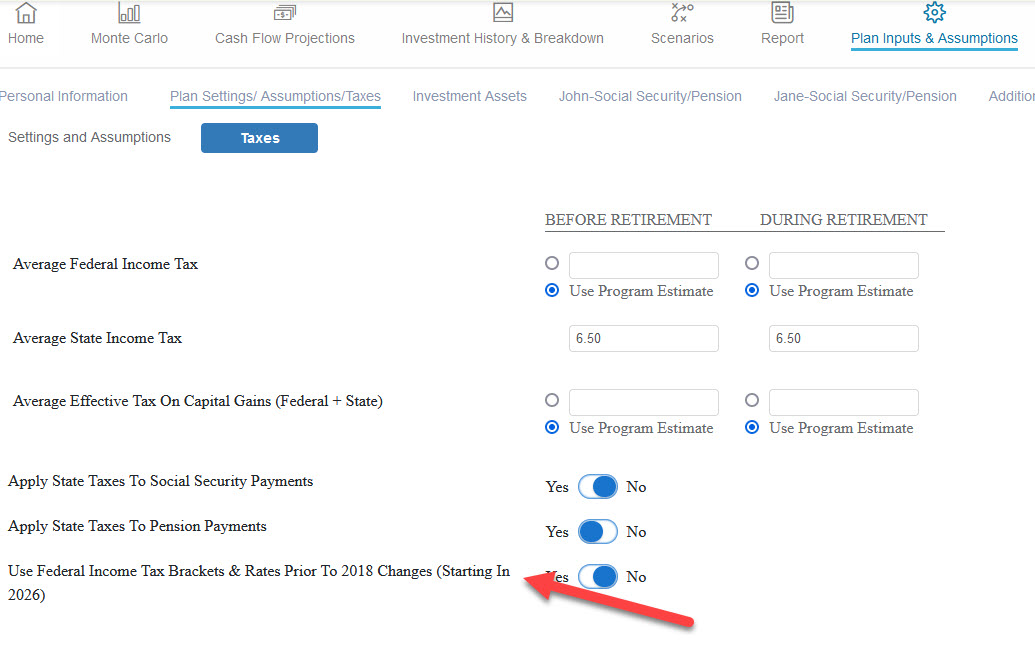Click the Home house icon

(x=26, y=13)
